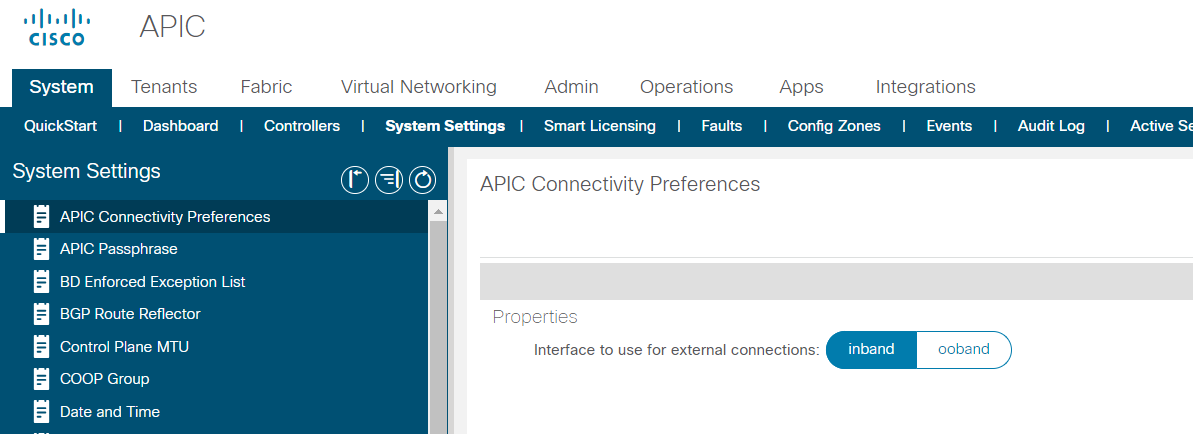Open the Operations tab
The width and height of the screenshot is (1193, 434).
click(x=686, y=87)
